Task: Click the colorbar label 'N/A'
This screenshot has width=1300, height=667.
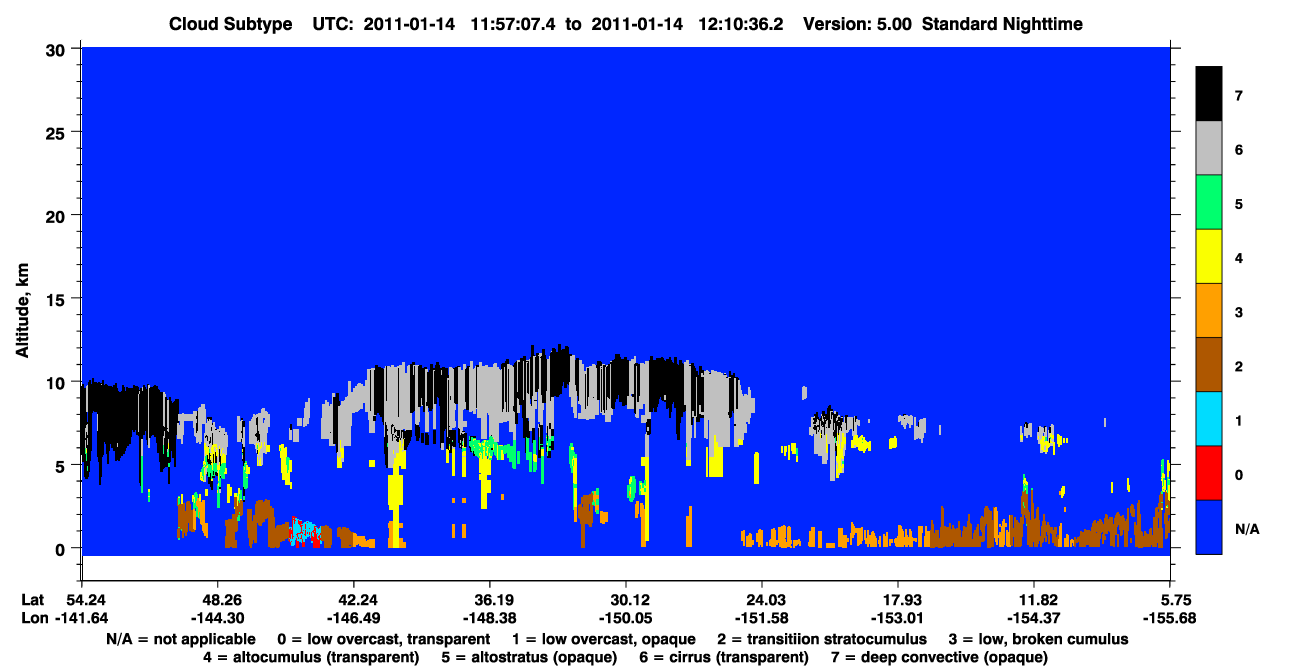Action: click(1247, 528)
